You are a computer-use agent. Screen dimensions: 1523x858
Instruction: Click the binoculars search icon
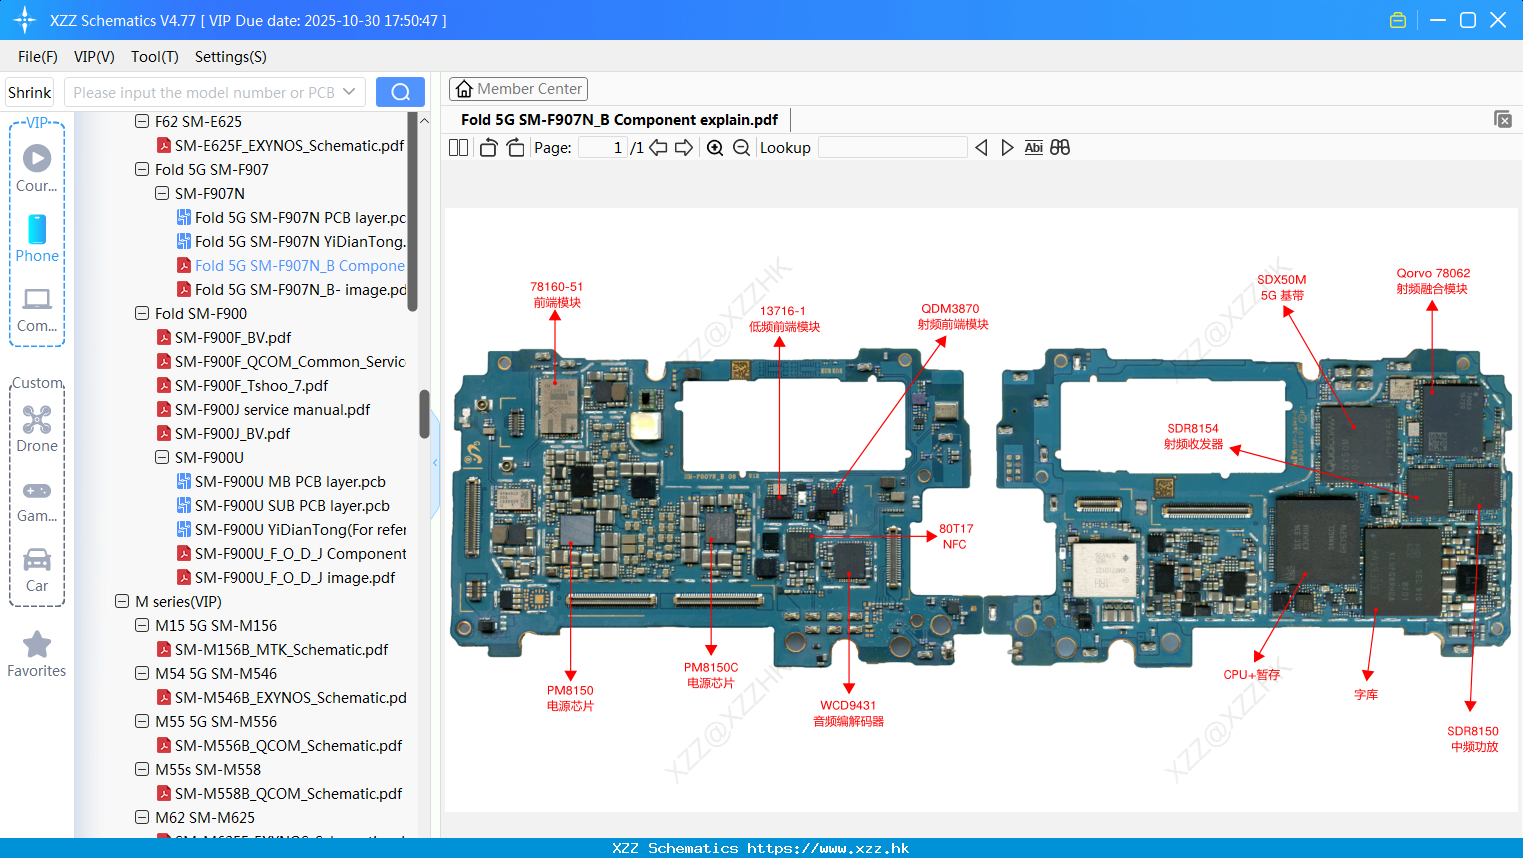pos(1060,147)
